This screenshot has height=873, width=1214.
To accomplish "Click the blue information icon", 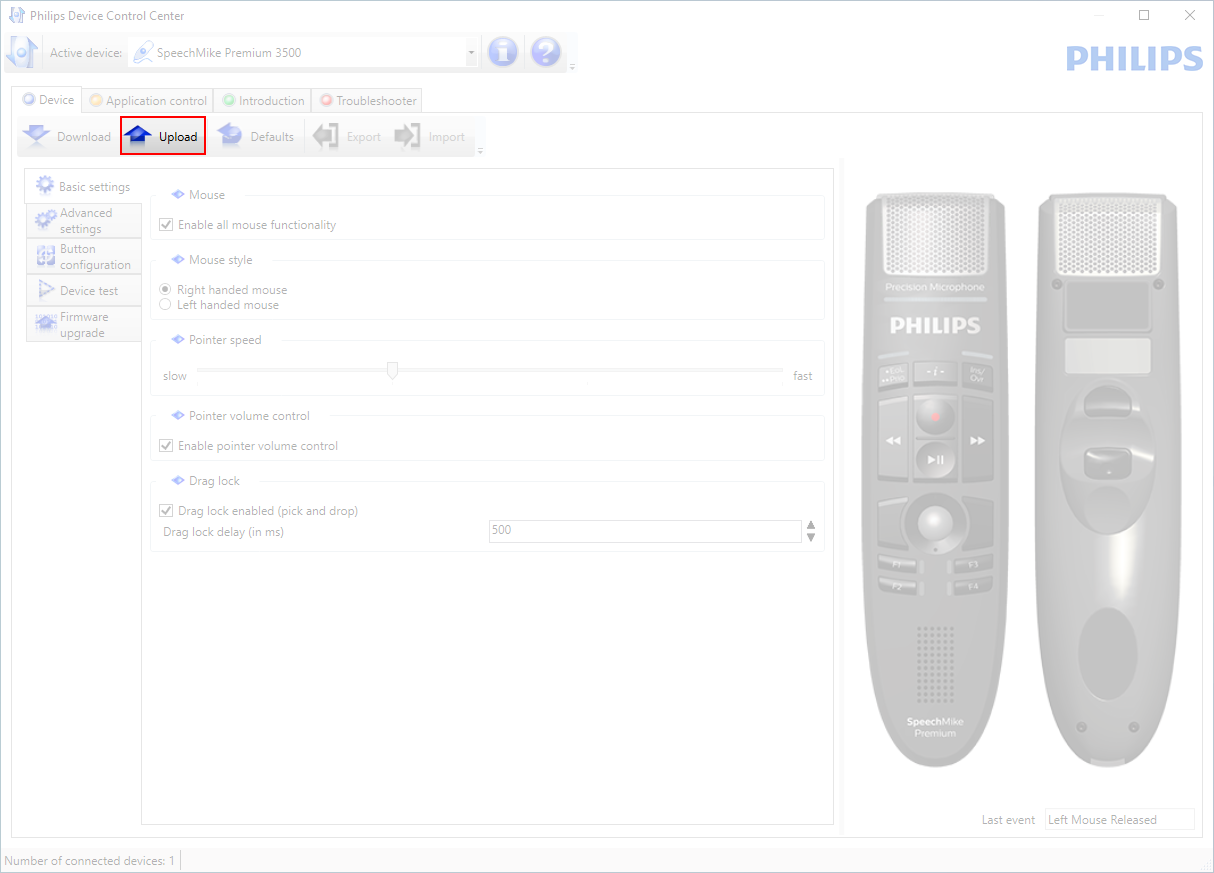I will (502, 52).
